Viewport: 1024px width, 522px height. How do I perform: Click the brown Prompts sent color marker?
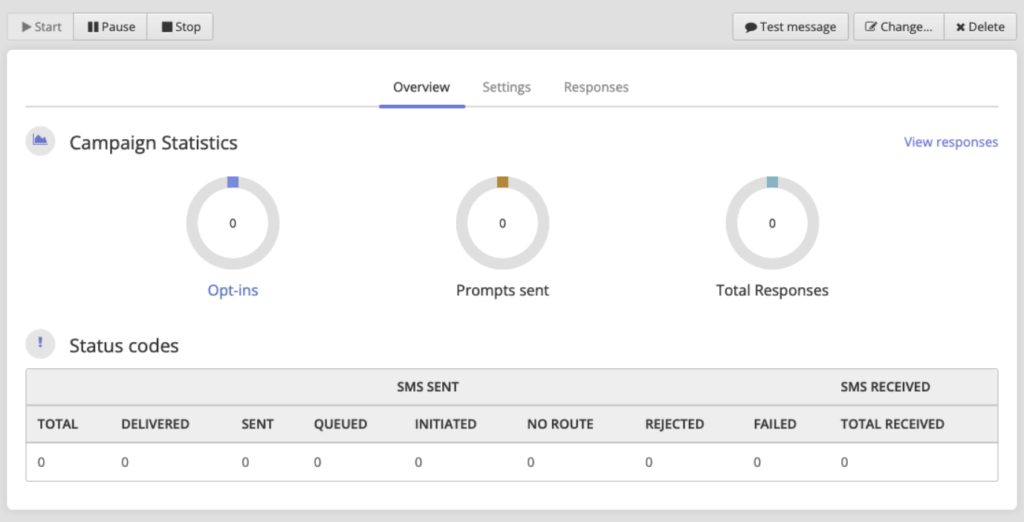click(x=503, y=182)
